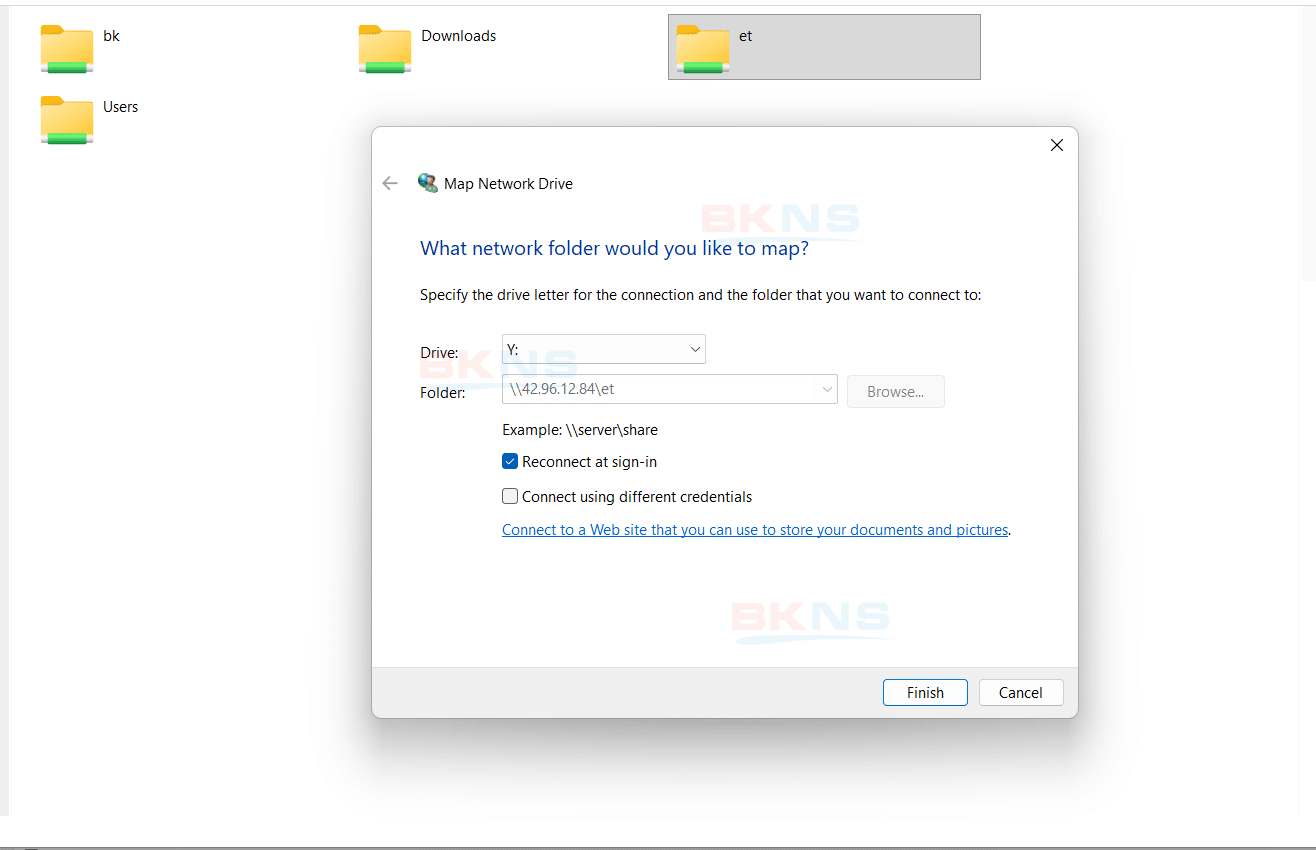1316x850 pixels.
Task: Open the Downloads shared folder icon
Action: [384, 49]
